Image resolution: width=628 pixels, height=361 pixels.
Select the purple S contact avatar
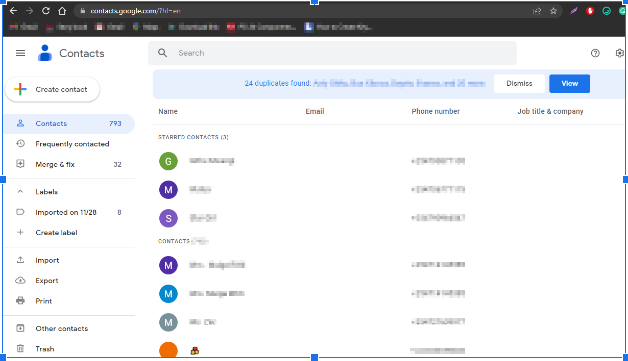pyautogui.click(x=168, y=218)
